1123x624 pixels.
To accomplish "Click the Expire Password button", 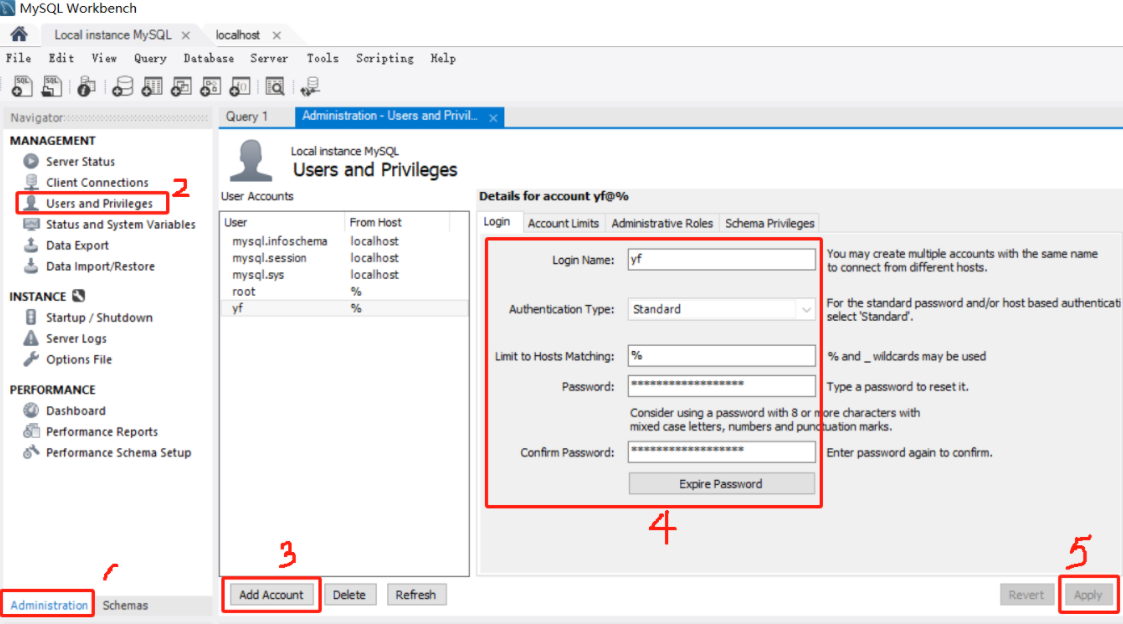I will pyautogui.click(x=721, y=484).
